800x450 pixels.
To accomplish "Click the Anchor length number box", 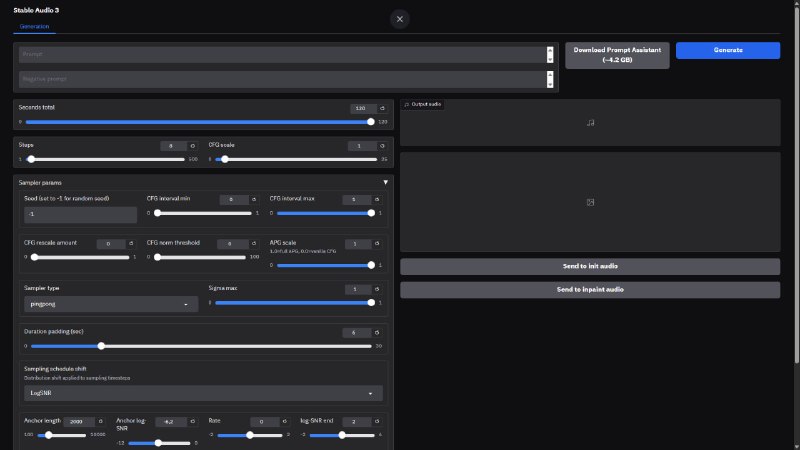I will click(79, 421).
